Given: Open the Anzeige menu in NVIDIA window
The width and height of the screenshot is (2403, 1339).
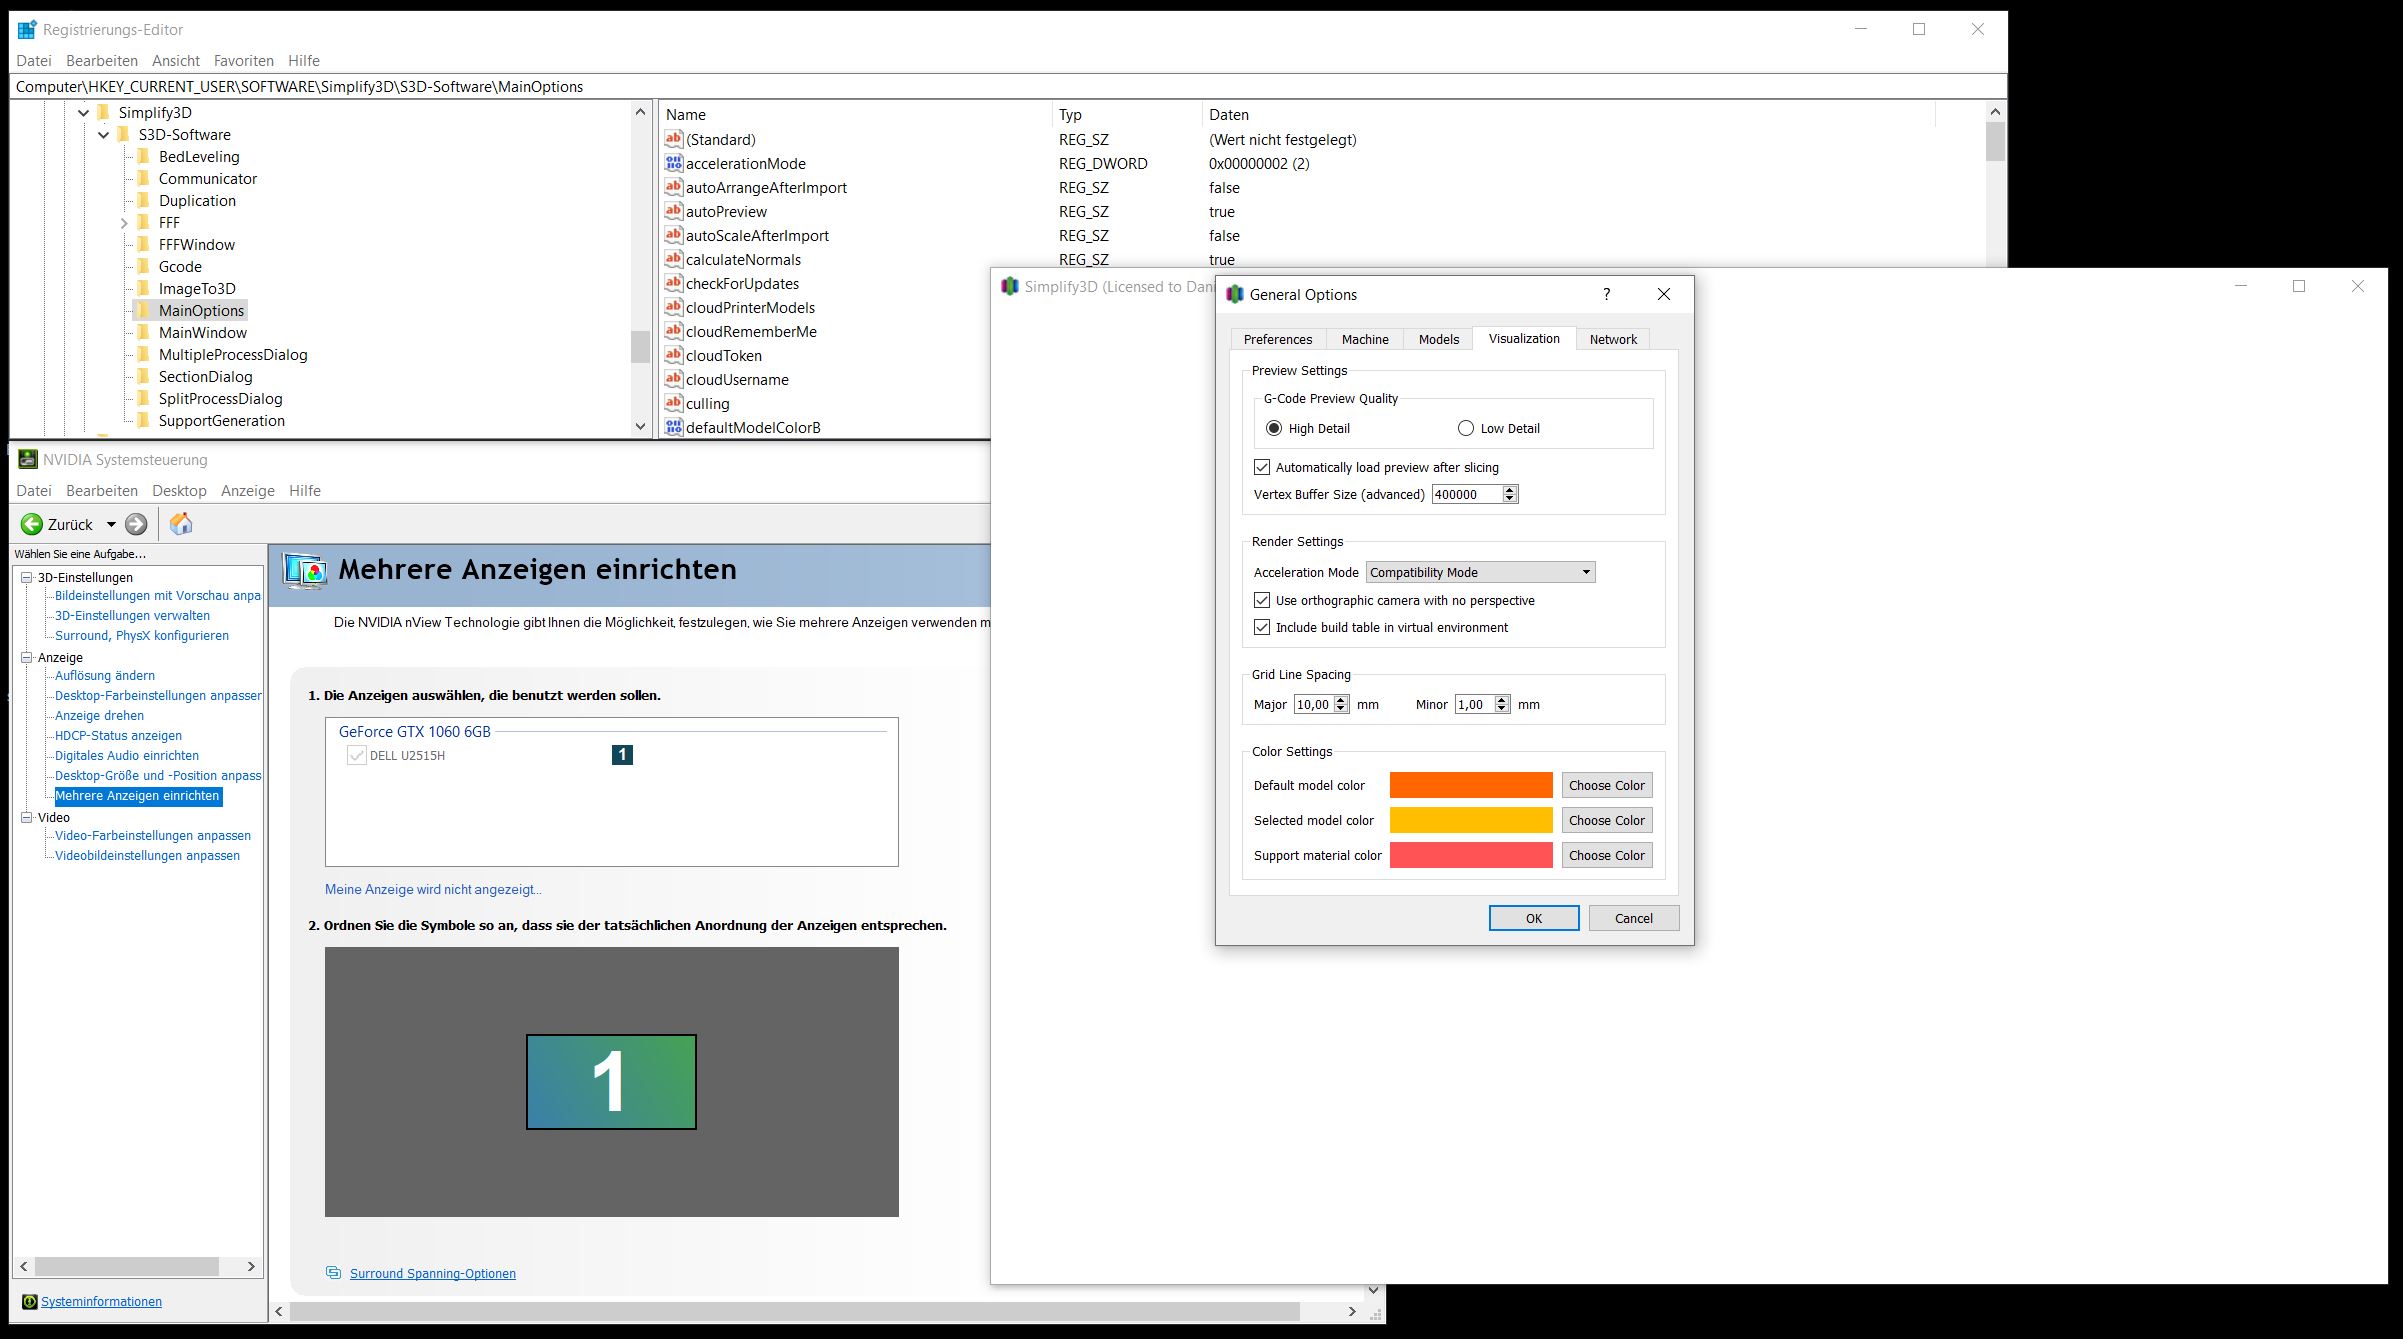Looking at the screenshot, I should 247,490.
